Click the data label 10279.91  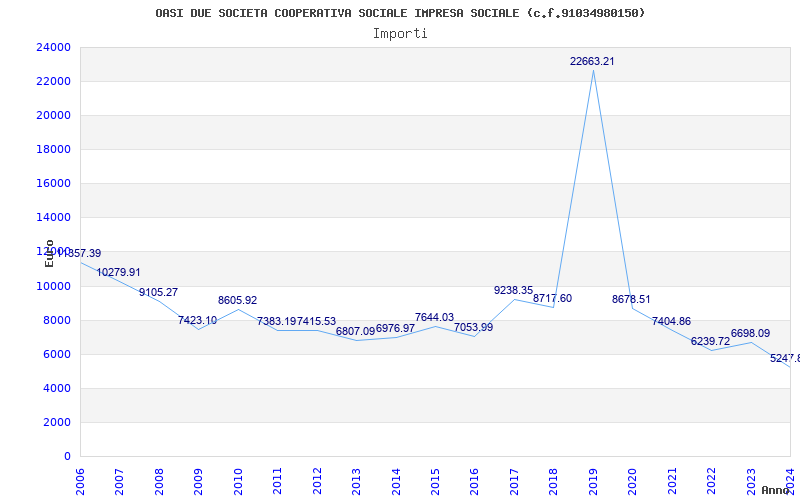(118, 272)
